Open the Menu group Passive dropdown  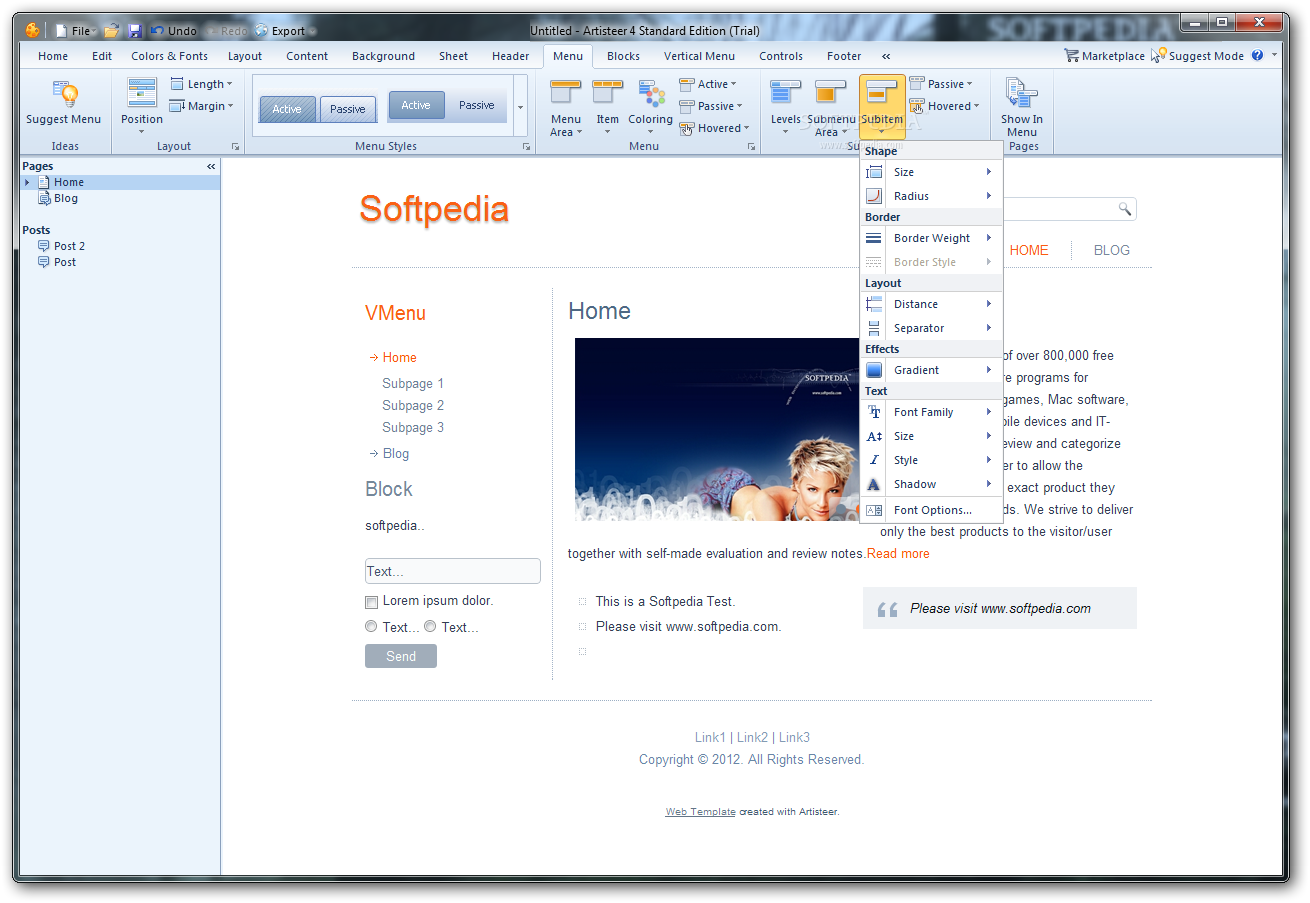pyautogui.click(x=711, y=106)
